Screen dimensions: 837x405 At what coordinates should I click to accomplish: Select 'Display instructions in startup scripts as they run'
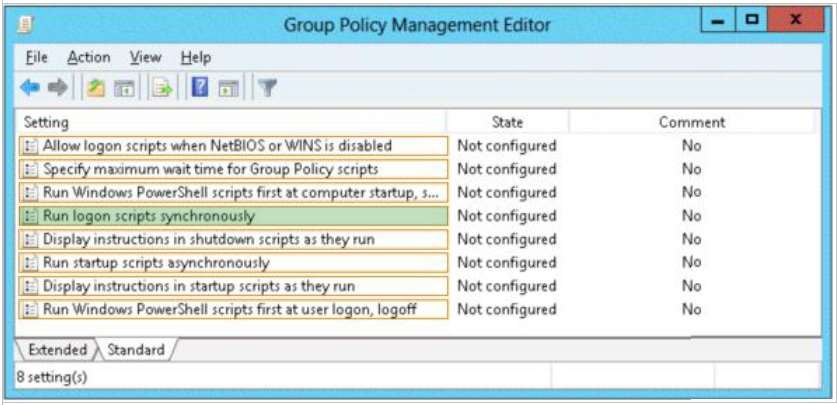click(233, 286)
